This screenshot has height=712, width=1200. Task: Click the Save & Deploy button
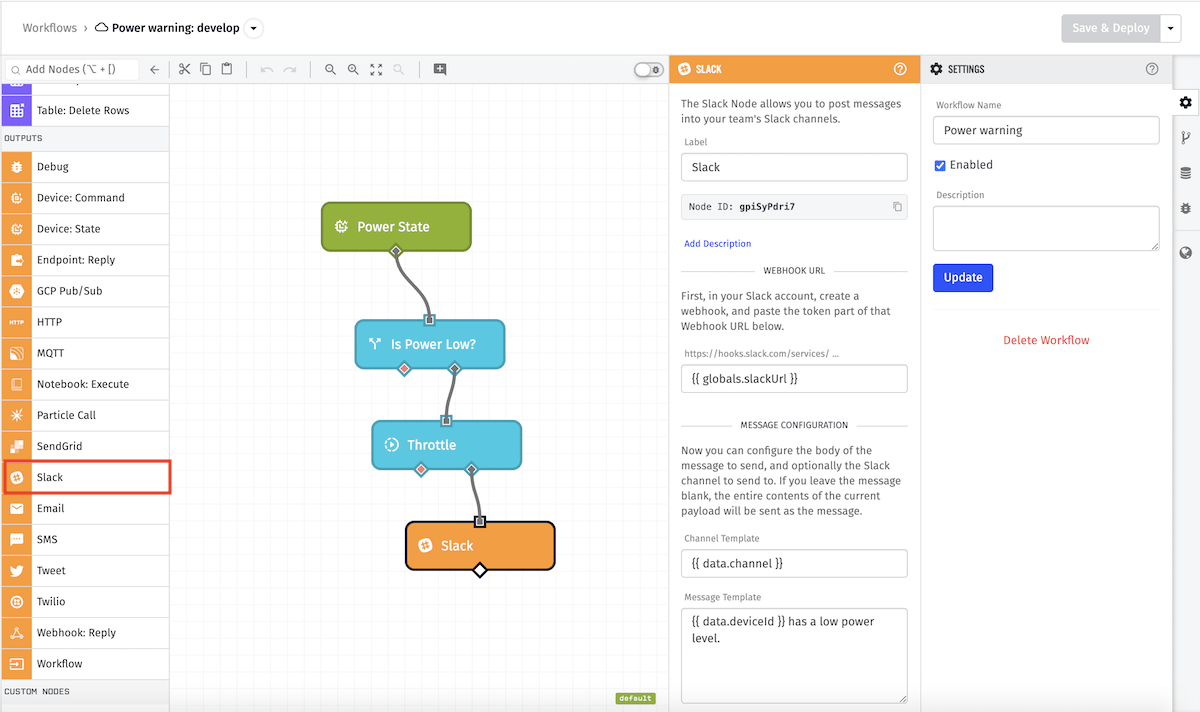1110,28
